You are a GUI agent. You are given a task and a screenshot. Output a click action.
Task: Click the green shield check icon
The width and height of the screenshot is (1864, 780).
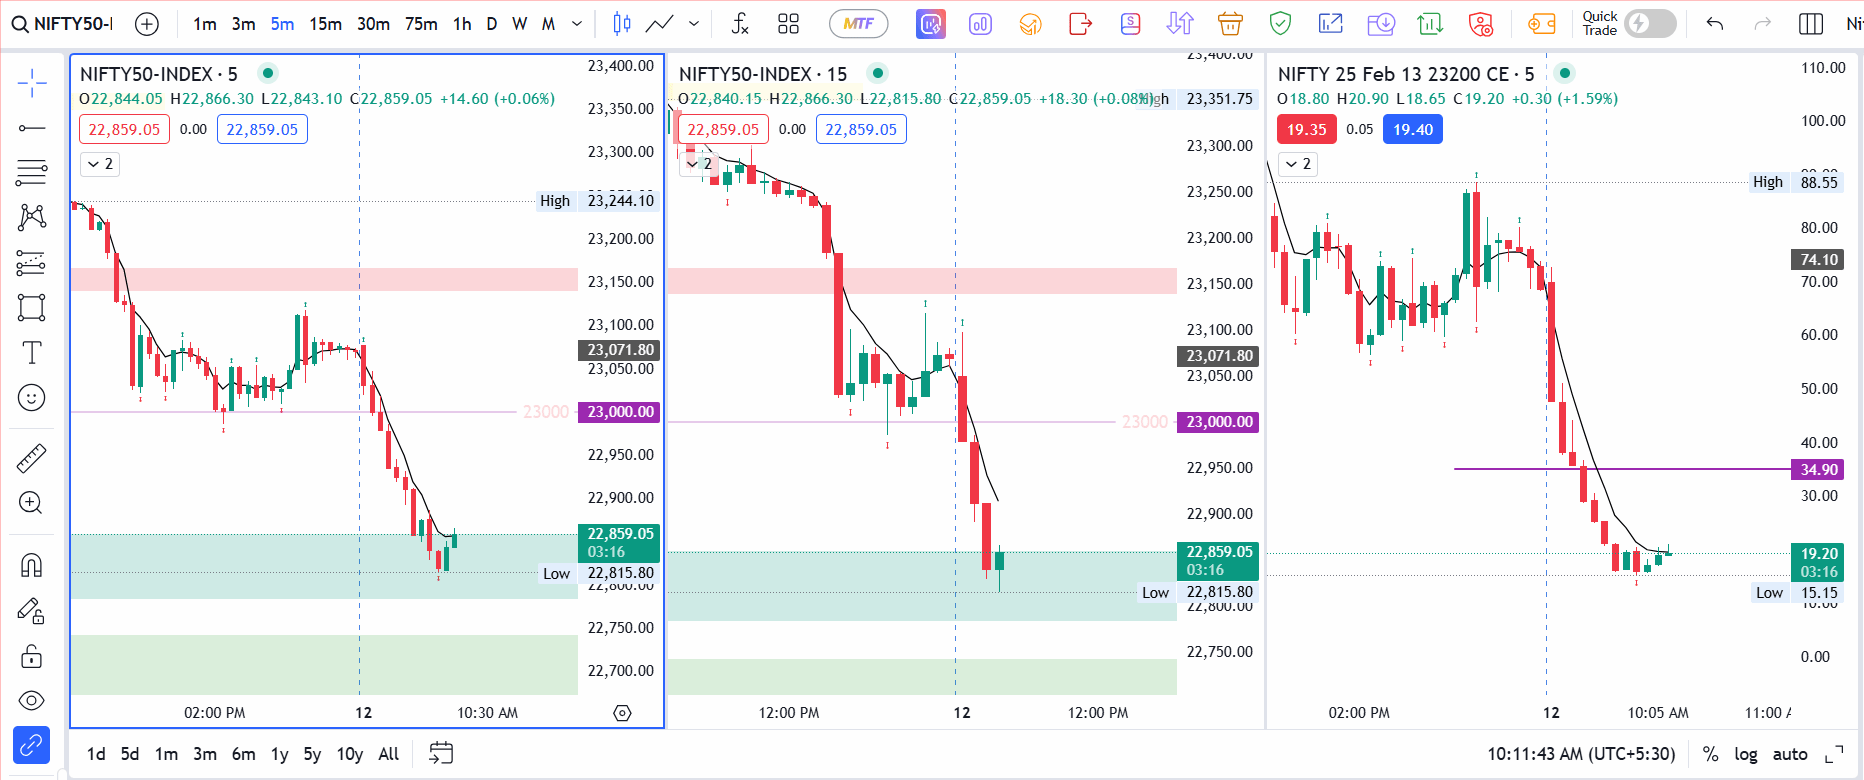click(1280, 23)
